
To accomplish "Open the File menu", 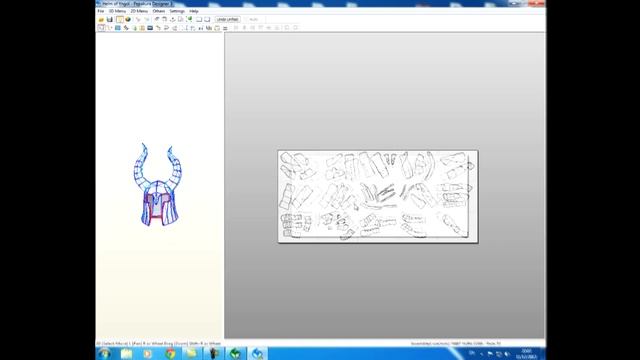I will tap(100, 11).
